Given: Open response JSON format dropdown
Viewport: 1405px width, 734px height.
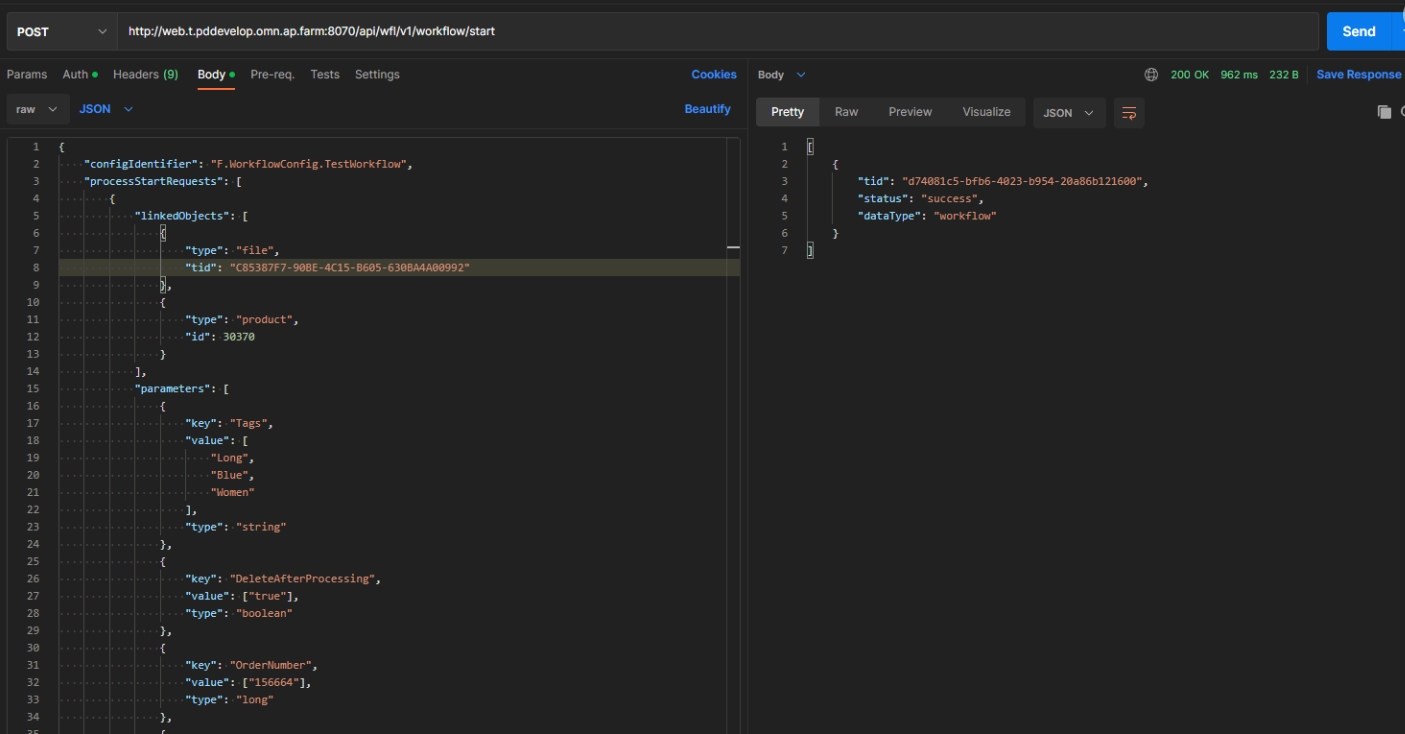Looking at the screenshot, I should [1069, 113].
